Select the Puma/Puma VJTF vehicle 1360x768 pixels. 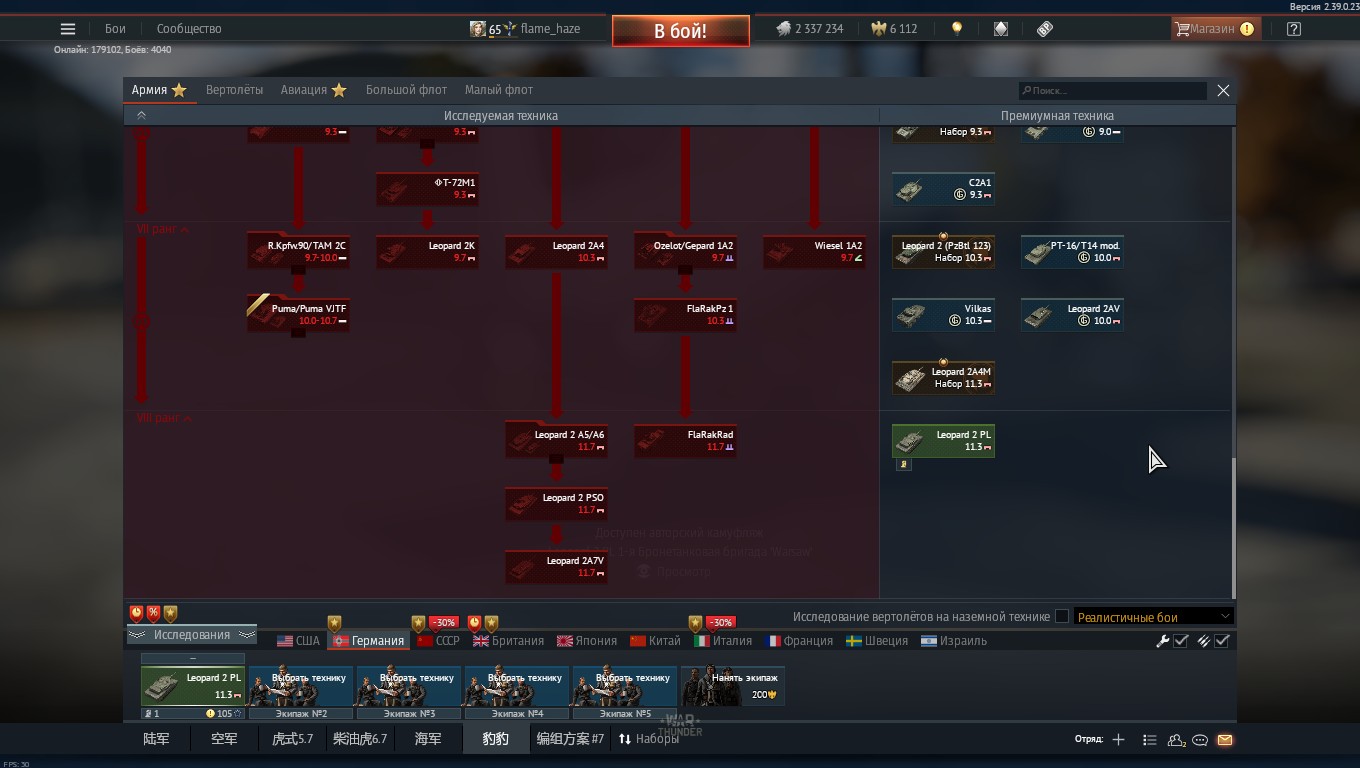(298, 314)
